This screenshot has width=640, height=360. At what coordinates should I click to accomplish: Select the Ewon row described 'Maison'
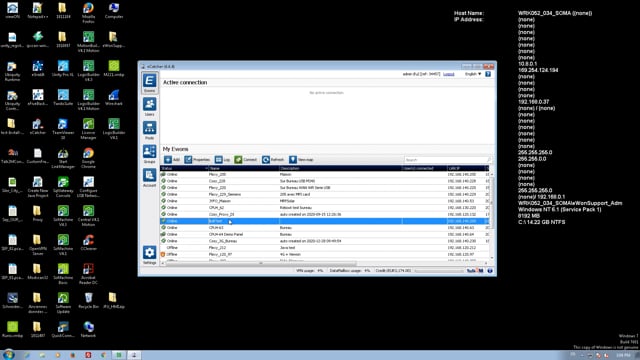324,174
